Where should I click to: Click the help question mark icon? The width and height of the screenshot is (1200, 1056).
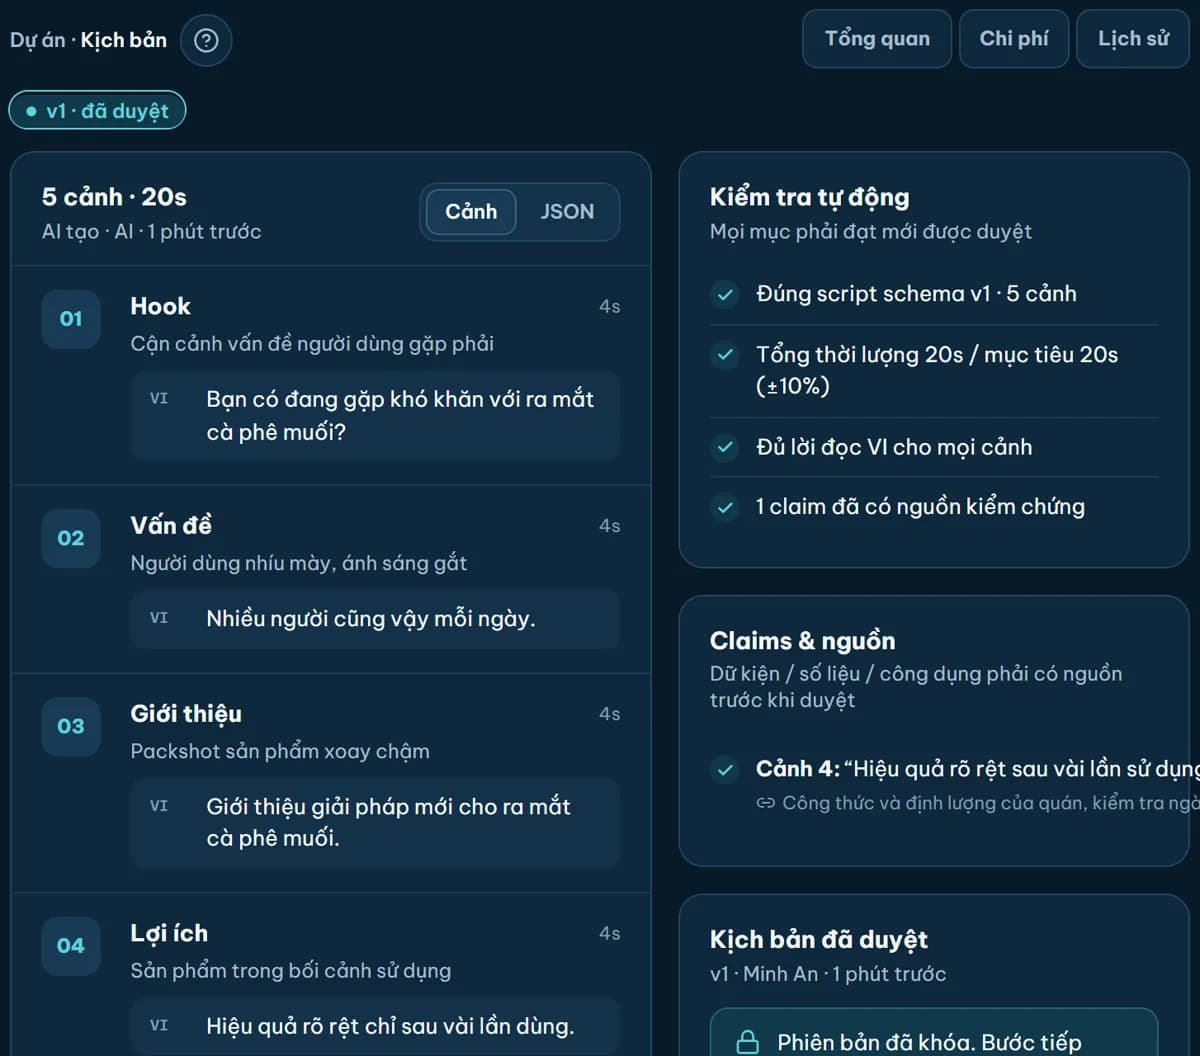pyautogui.click(x=206, y=40)
